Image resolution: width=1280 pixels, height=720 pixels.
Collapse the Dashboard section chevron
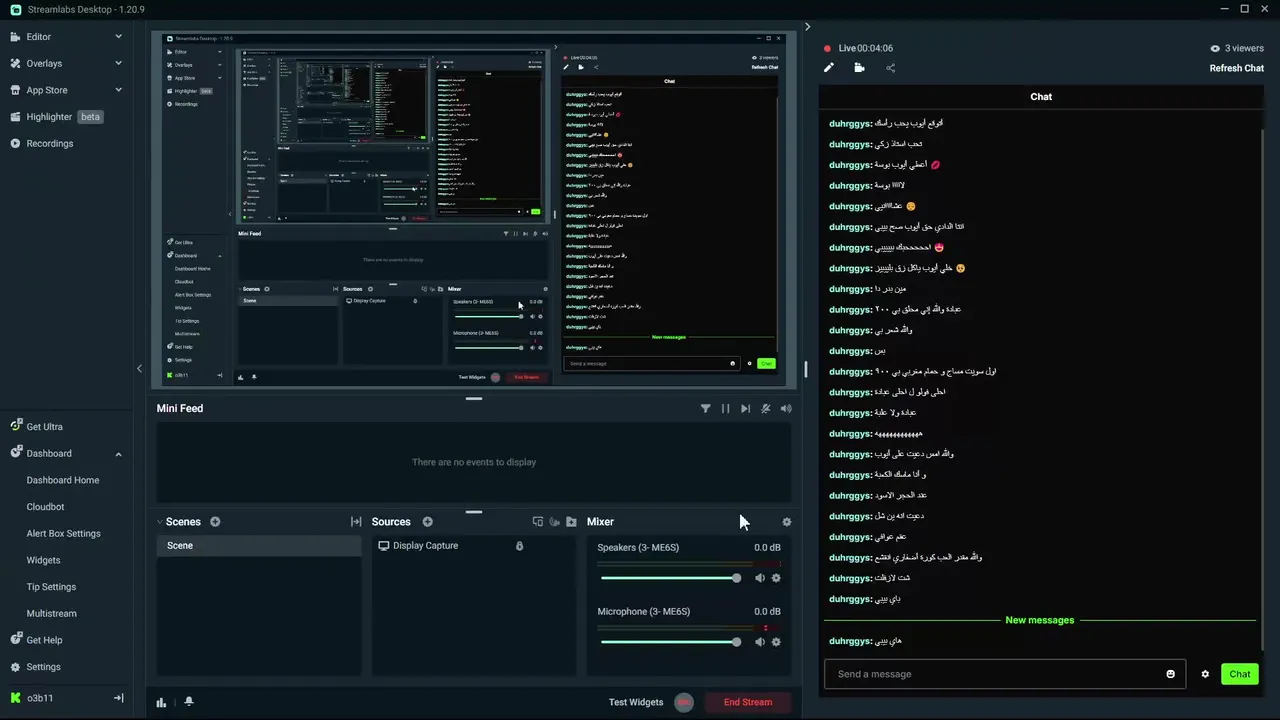[x=118, y=454]
